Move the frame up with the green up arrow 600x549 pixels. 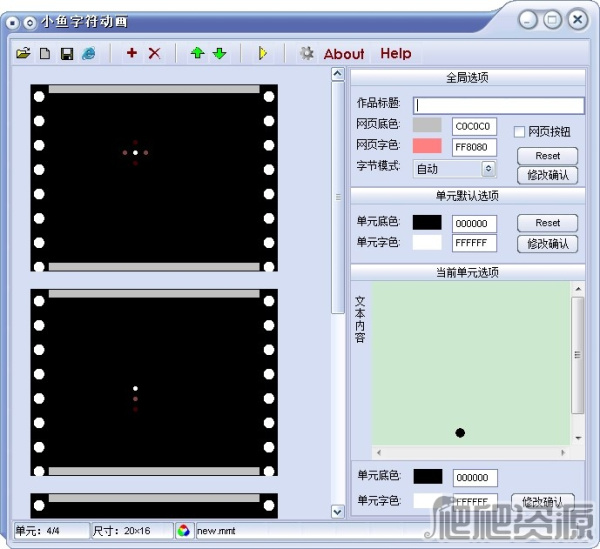pyautogui.click(x=197, y=54)
